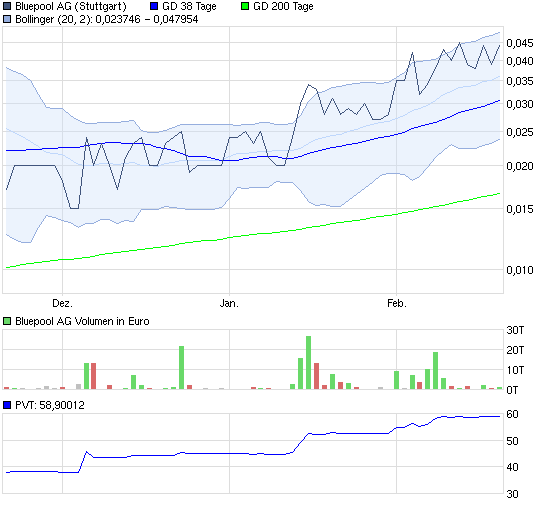Click the 0,020 price axis label

520,166
